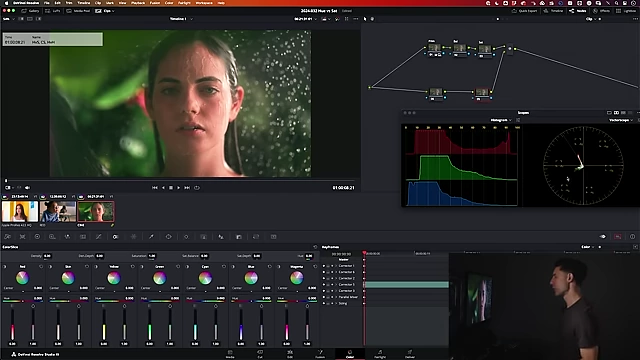Toggle the Red vector on or off
The image size is (640, 360).
click(5, 267)
